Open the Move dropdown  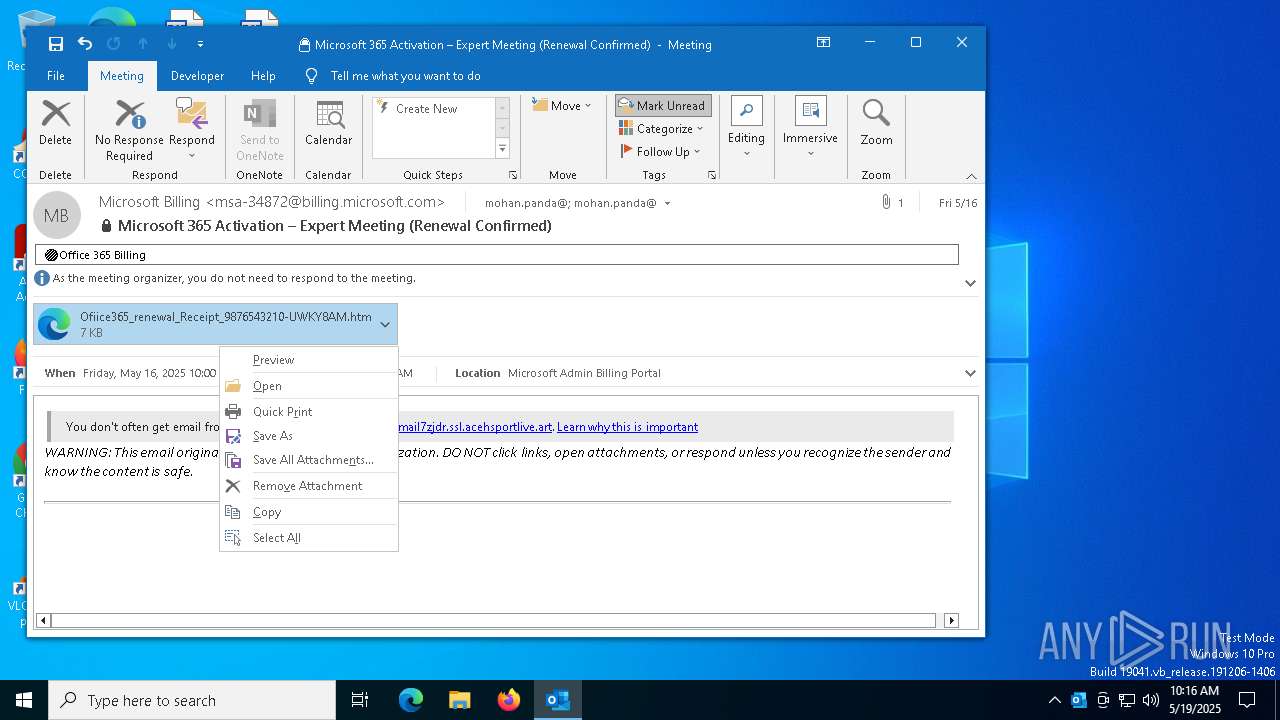coord(562,106)
